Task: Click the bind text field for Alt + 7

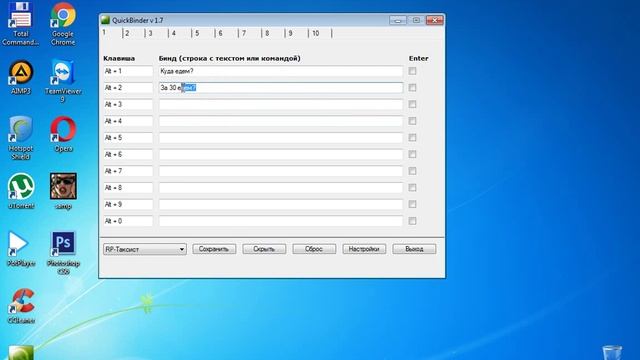Action: coord(281,171)
